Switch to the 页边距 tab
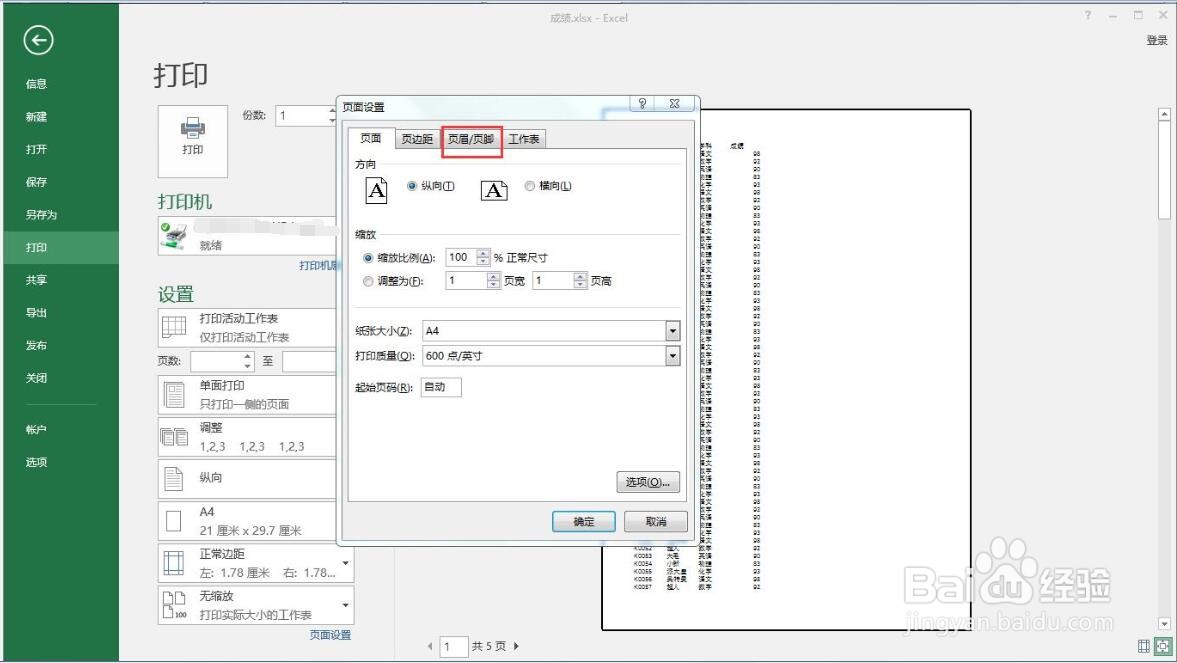The height and width of the screenshot is (663, 1177). (x=417, y=139)
